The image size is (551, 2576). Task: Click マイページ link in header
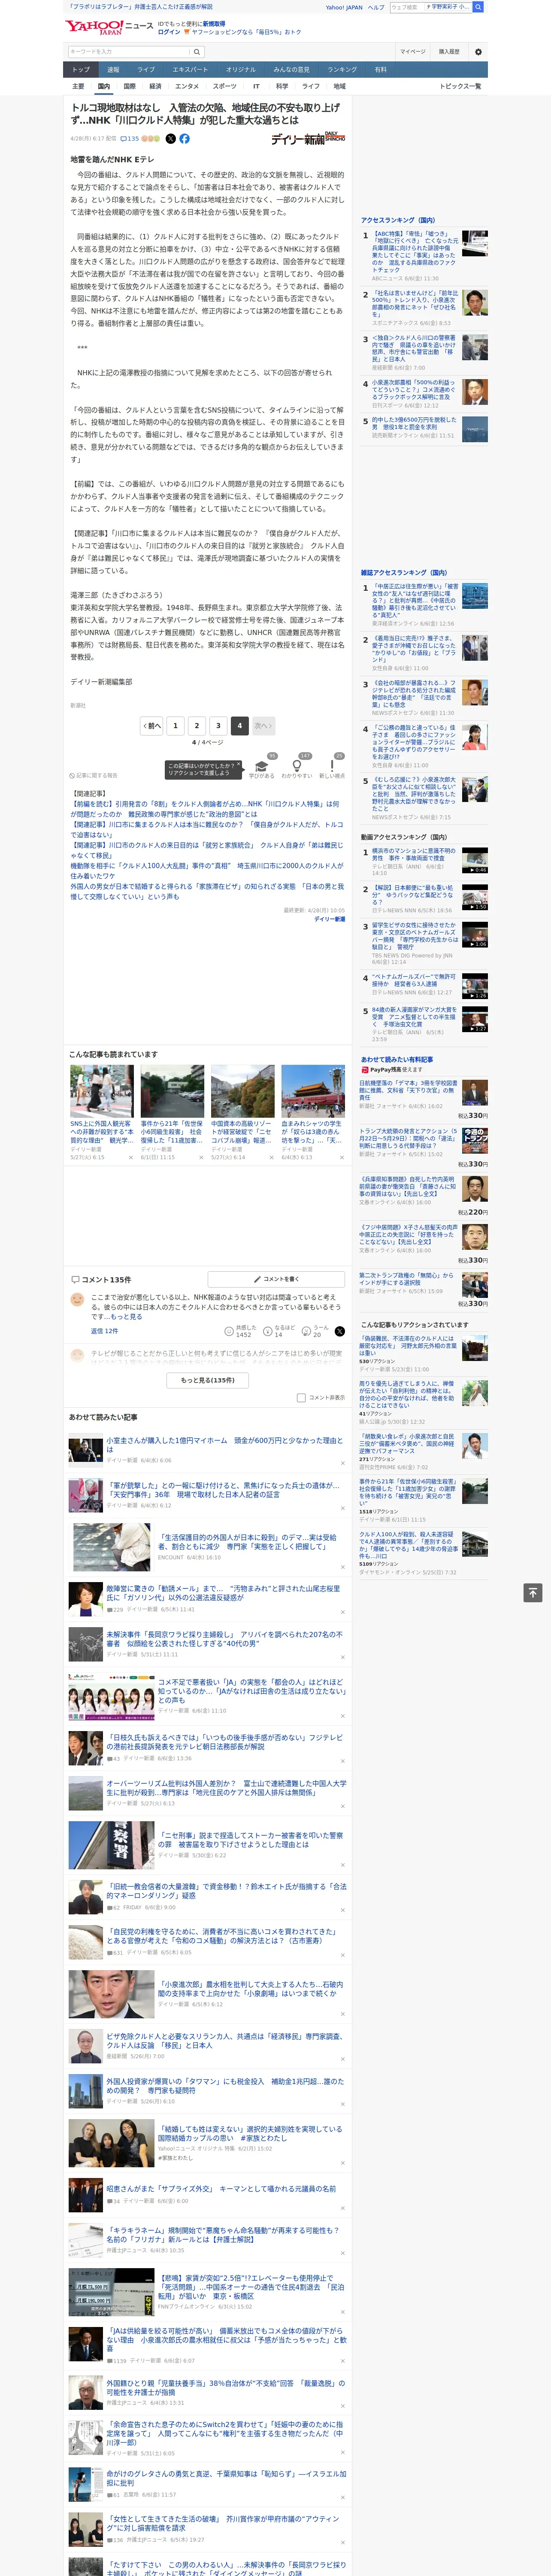coord(412,52)
